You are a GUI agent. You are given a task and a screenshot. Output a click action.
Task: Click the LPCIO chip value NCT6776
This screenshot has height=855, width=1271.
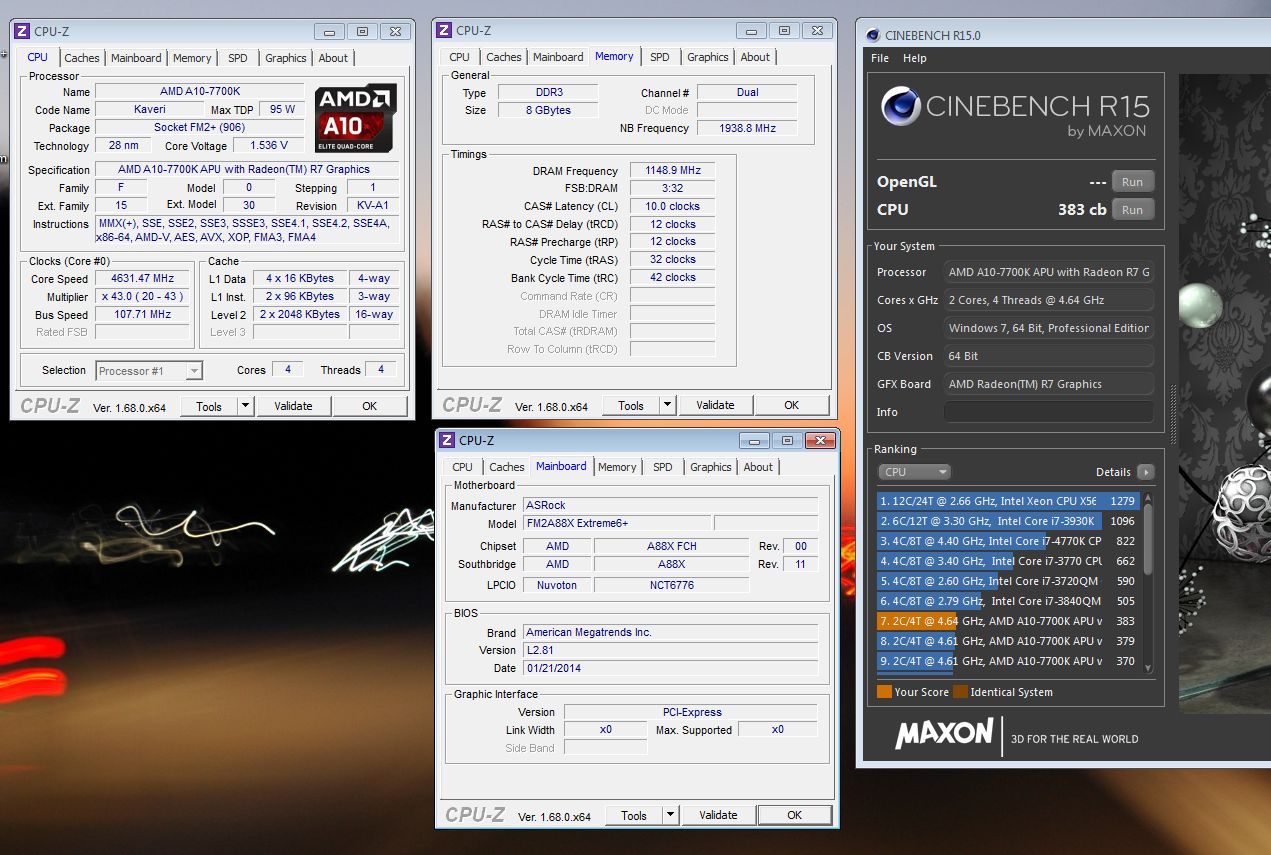pyautogui.click(x=671, y=585)
